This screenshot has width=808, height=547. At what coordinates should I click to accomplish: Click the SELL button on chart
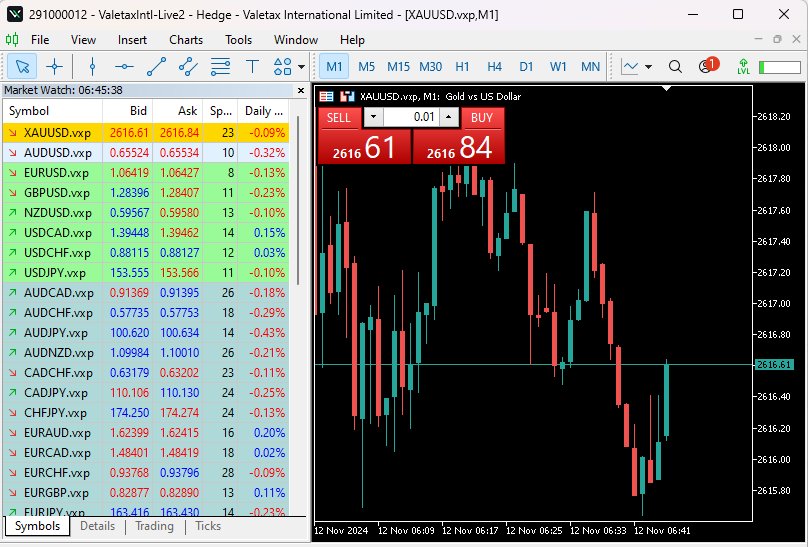[x=339, y=117]
